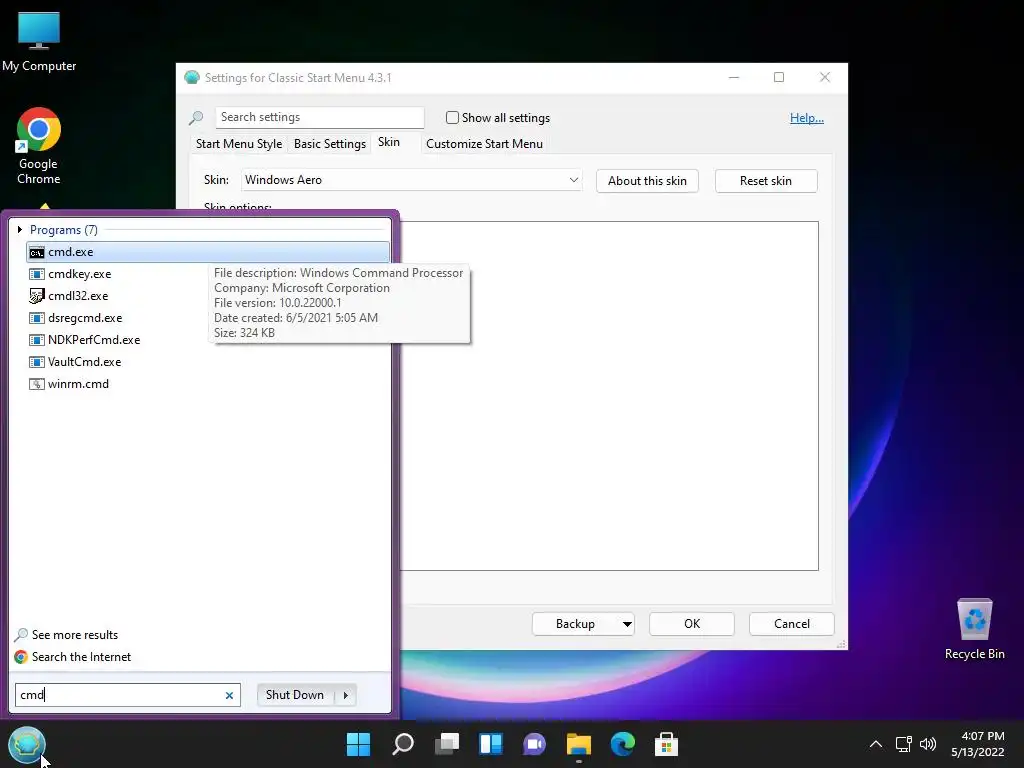Click the cmdkey.exe file icon
Viewport: 1024px width, 768px height.
(37, 274)
